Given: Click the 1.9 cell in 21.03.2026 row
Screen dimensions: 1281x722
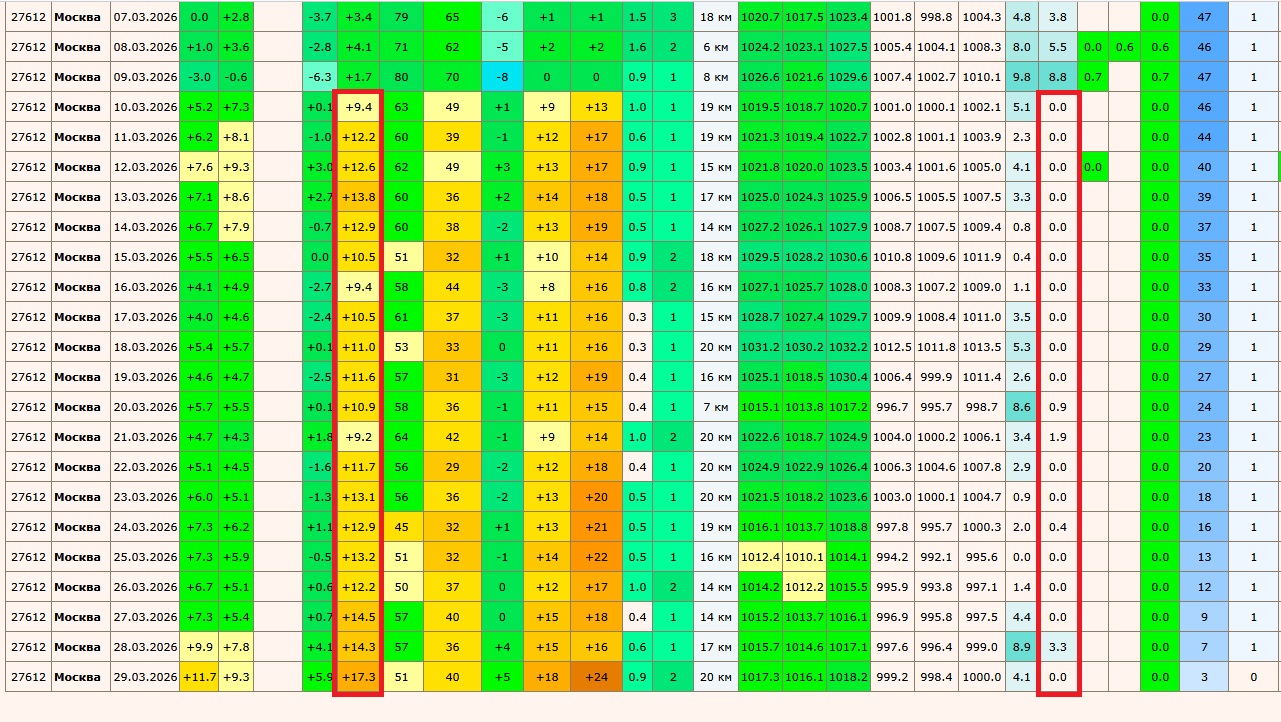Looking at the screenshot, I should coord(1057,437).
